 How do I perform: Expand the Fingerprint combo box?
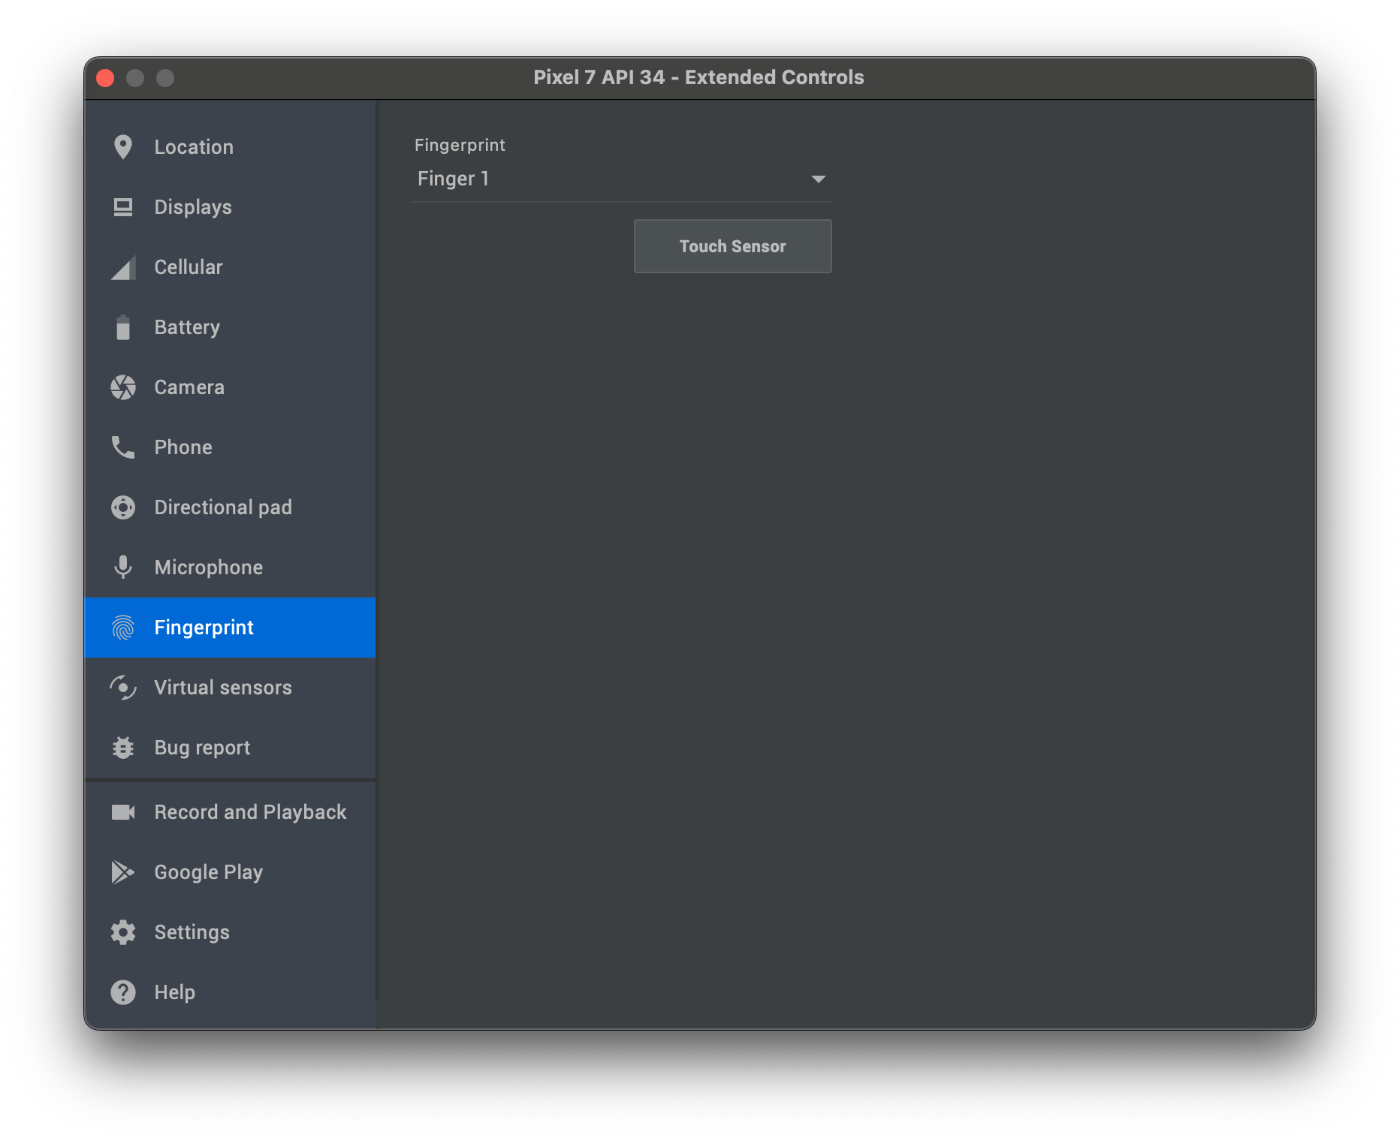pyautogui.click(x=622, y=179)
